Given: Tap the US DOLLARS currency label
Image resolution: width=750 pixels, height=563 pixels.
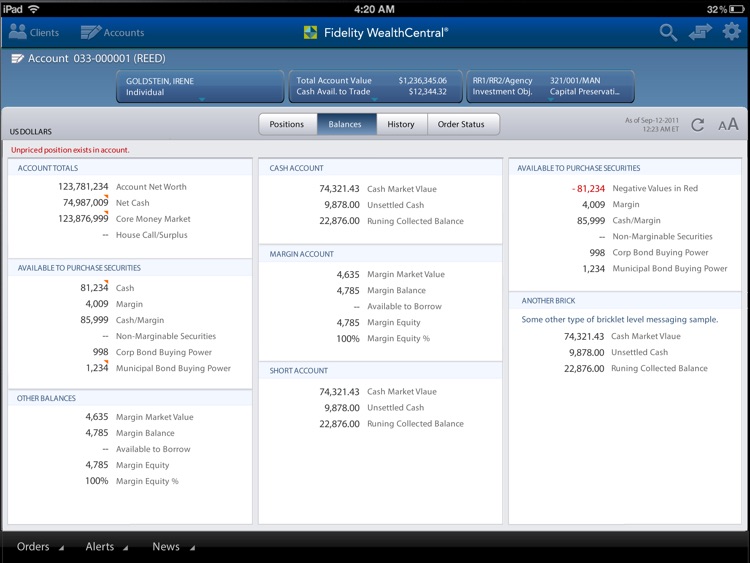Looking at the screenshot, I should point(31,132).
